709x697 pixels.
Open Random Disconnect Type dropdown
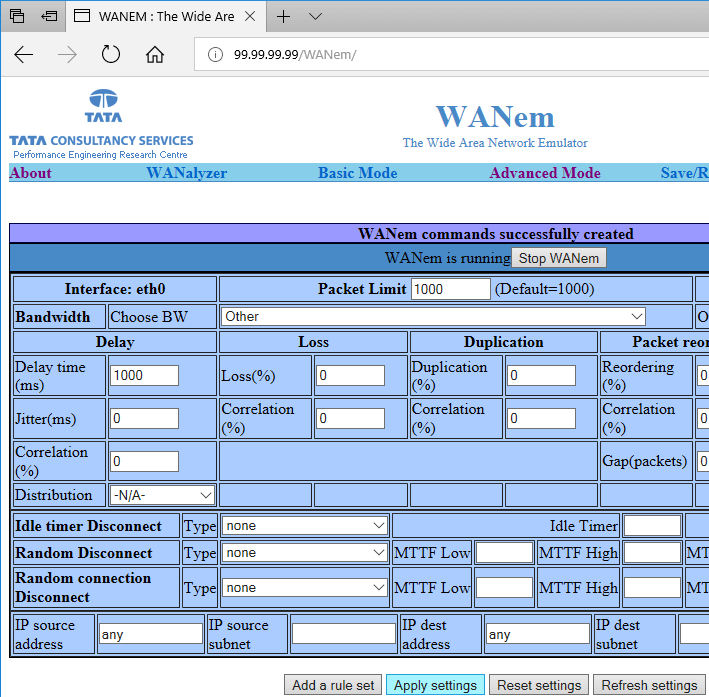[x=305, y=553]
